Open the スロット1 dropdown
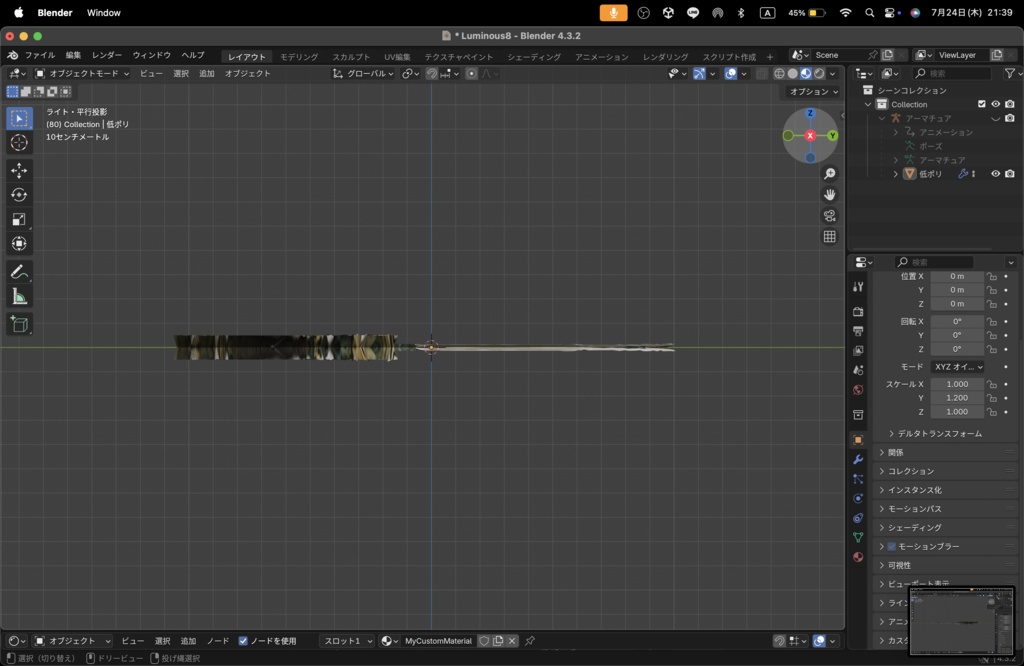Screen dimensions: 1024x666 [347, 641]
